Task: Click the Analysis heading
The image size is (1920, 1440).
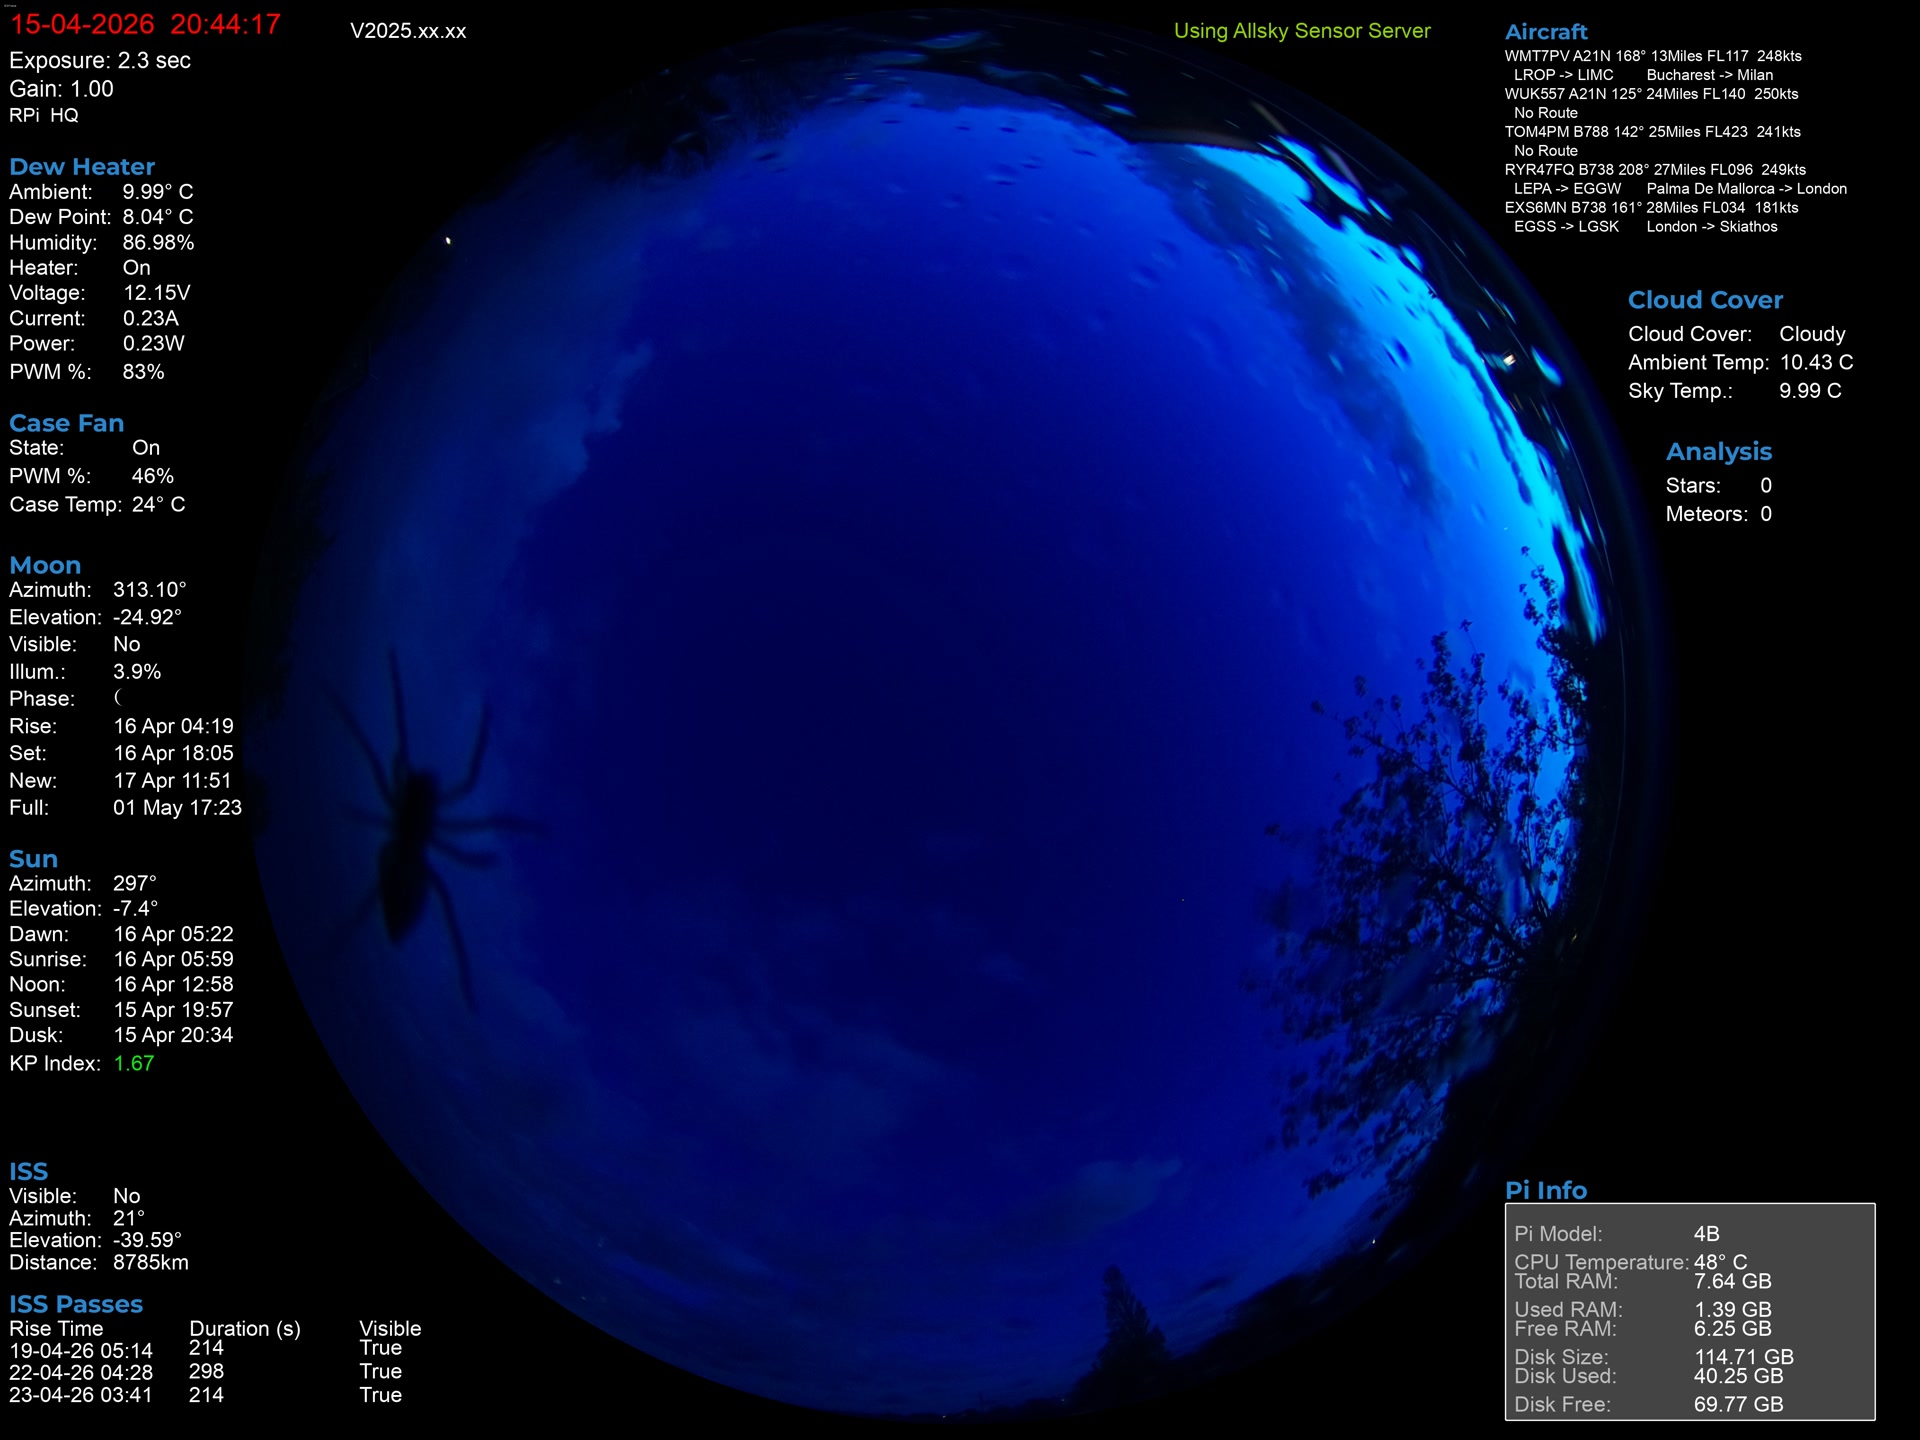Action: [1718, 452]
